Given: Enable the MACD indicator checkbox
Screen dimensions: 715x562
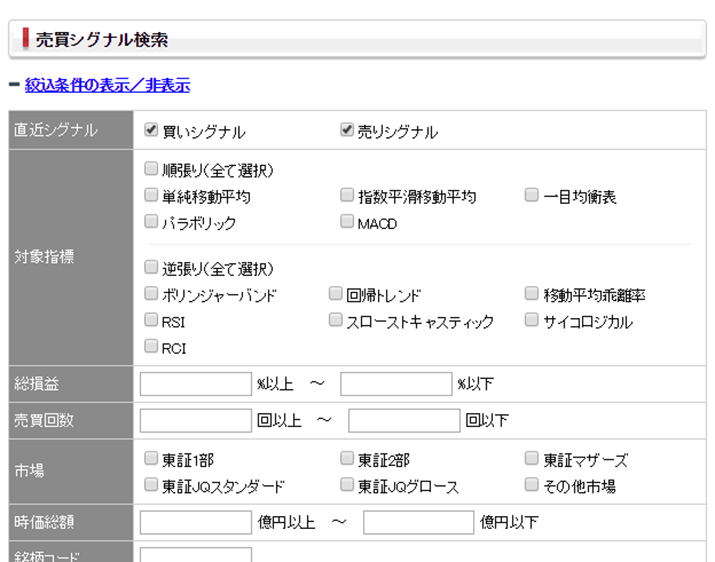Looking at the screenshot, I should click(347, 222).
